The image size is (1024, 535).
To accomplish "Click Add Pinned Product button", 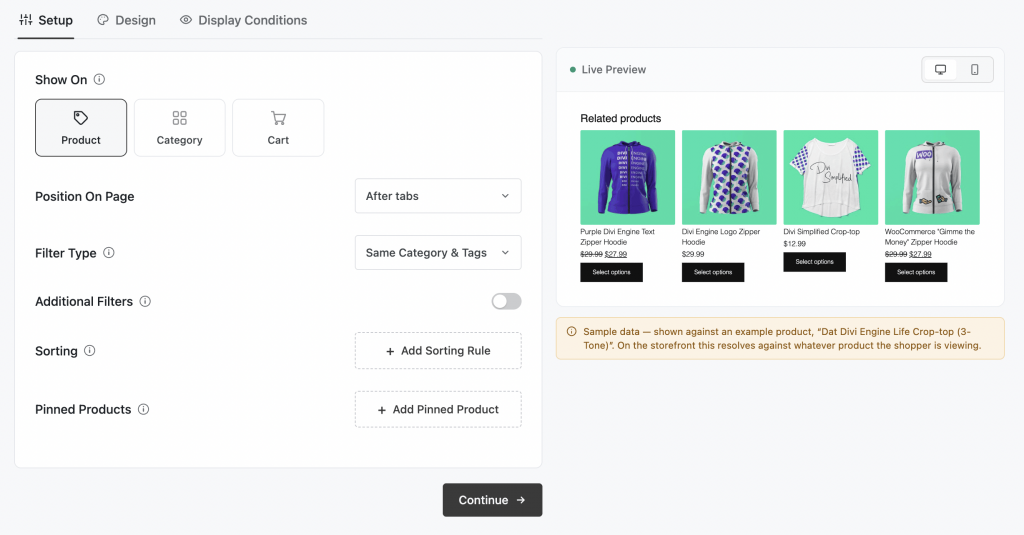I will coord(438,410).
